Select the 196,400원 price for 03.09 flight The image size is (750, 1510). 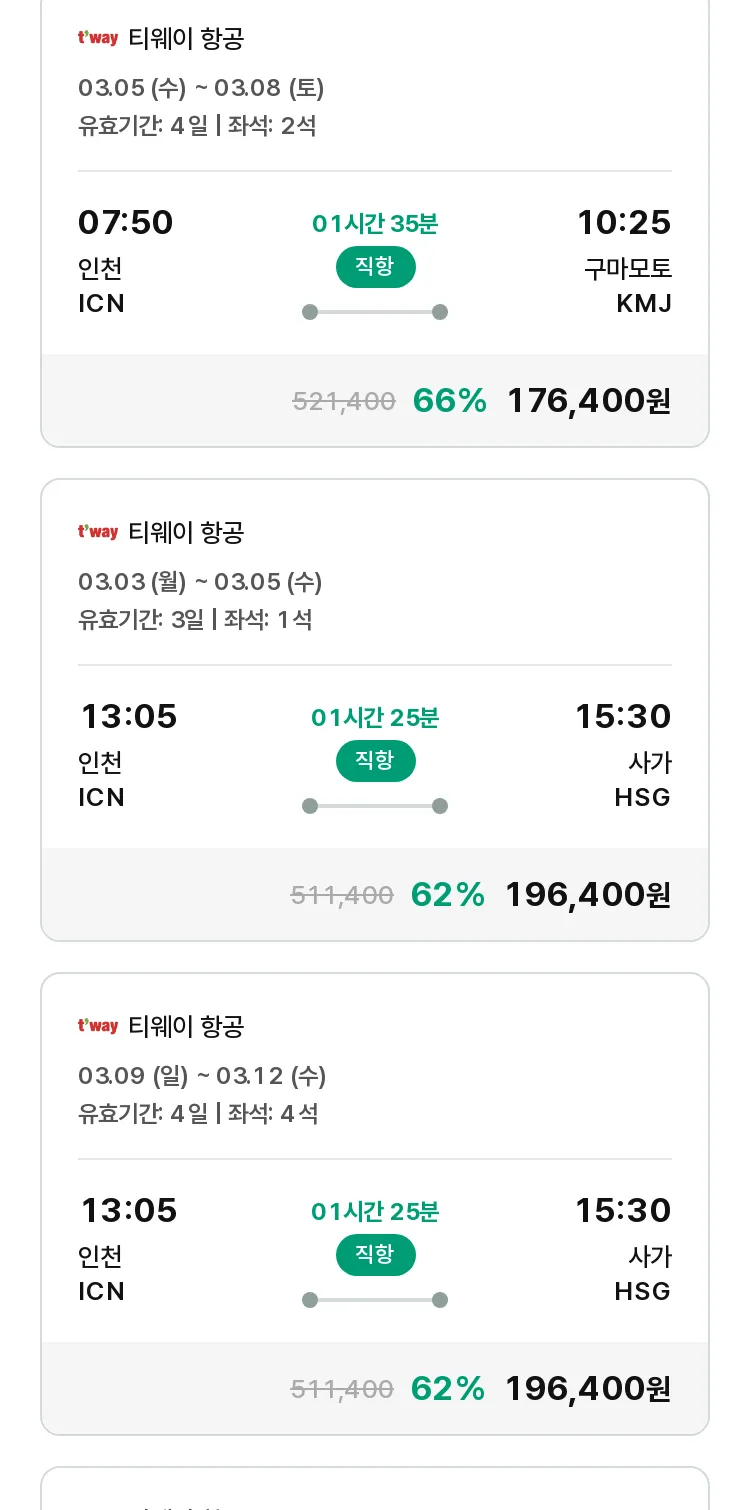[x=588, y=1389]
